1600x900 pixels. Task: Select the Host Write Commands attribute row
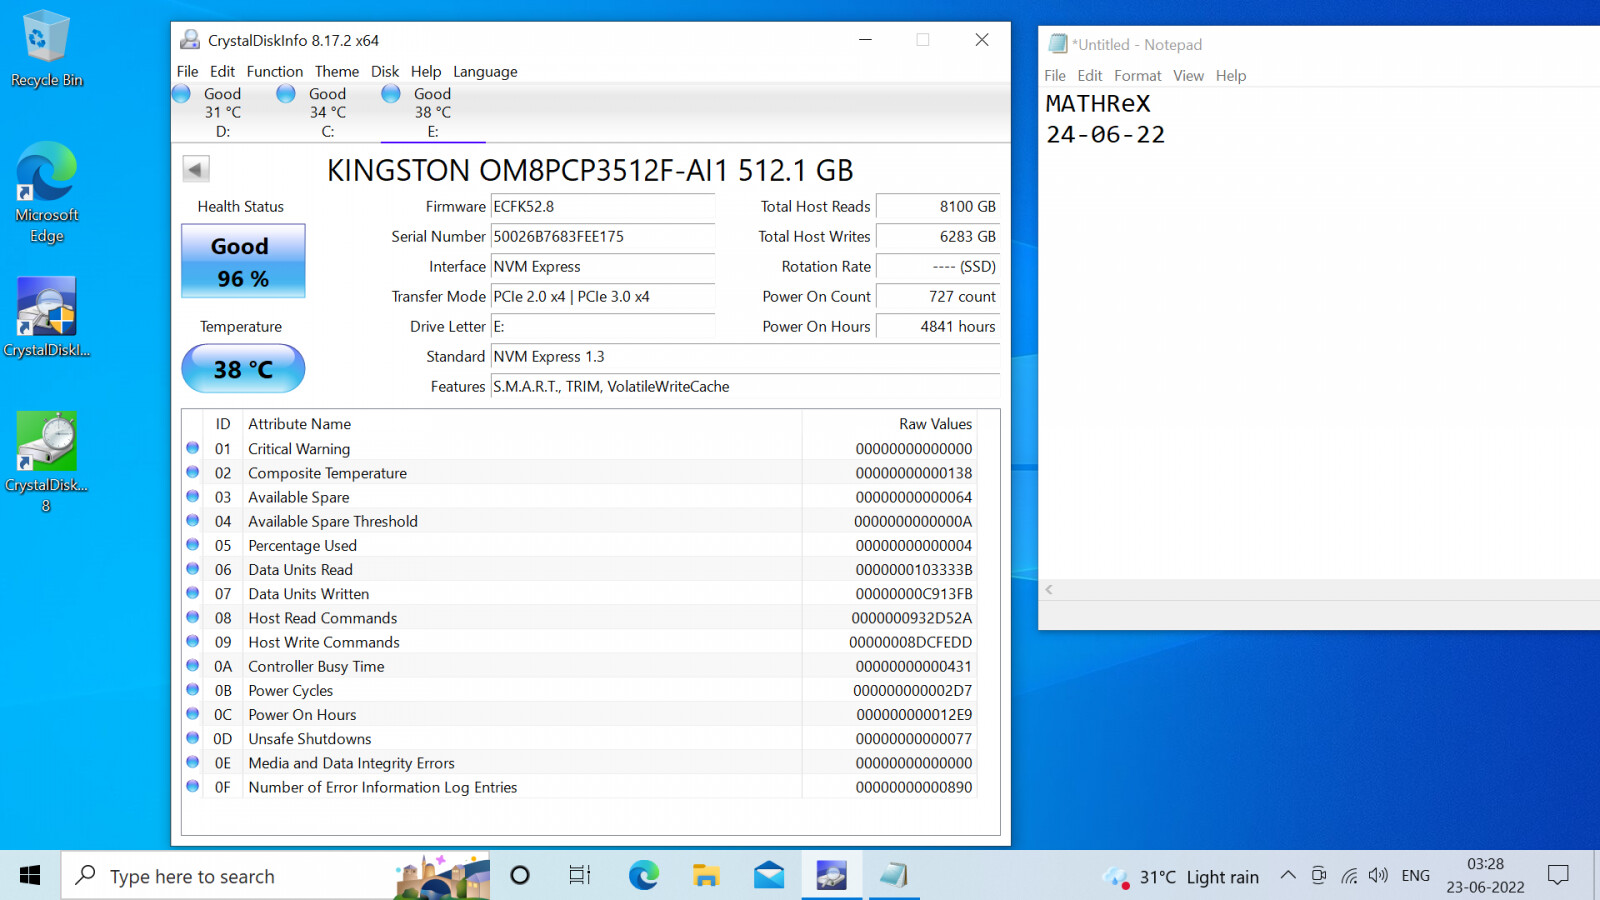pyautogui.click(x=580, y=642)
